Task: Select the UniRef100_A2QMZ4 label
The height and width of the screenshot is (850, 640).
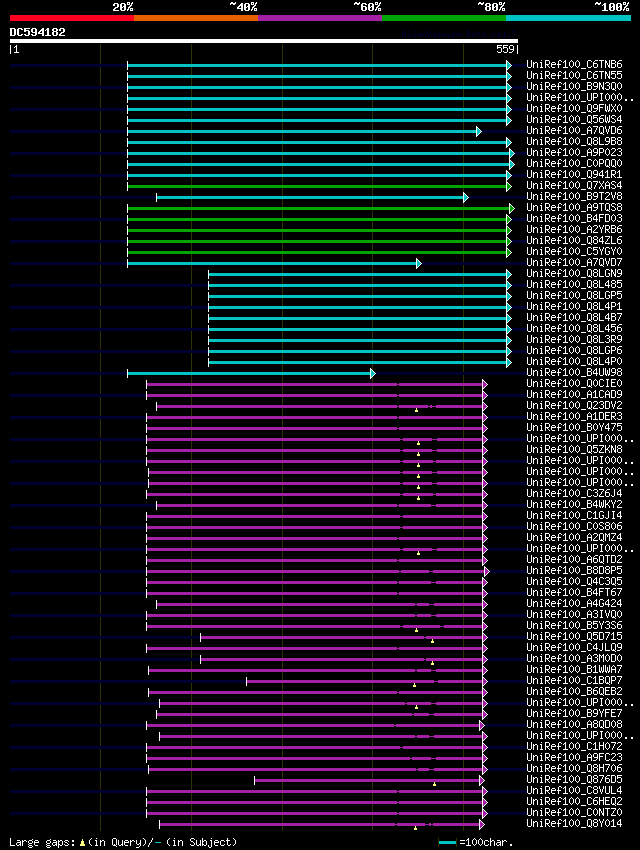Action: pyautogui.click(x=574, y=537)
